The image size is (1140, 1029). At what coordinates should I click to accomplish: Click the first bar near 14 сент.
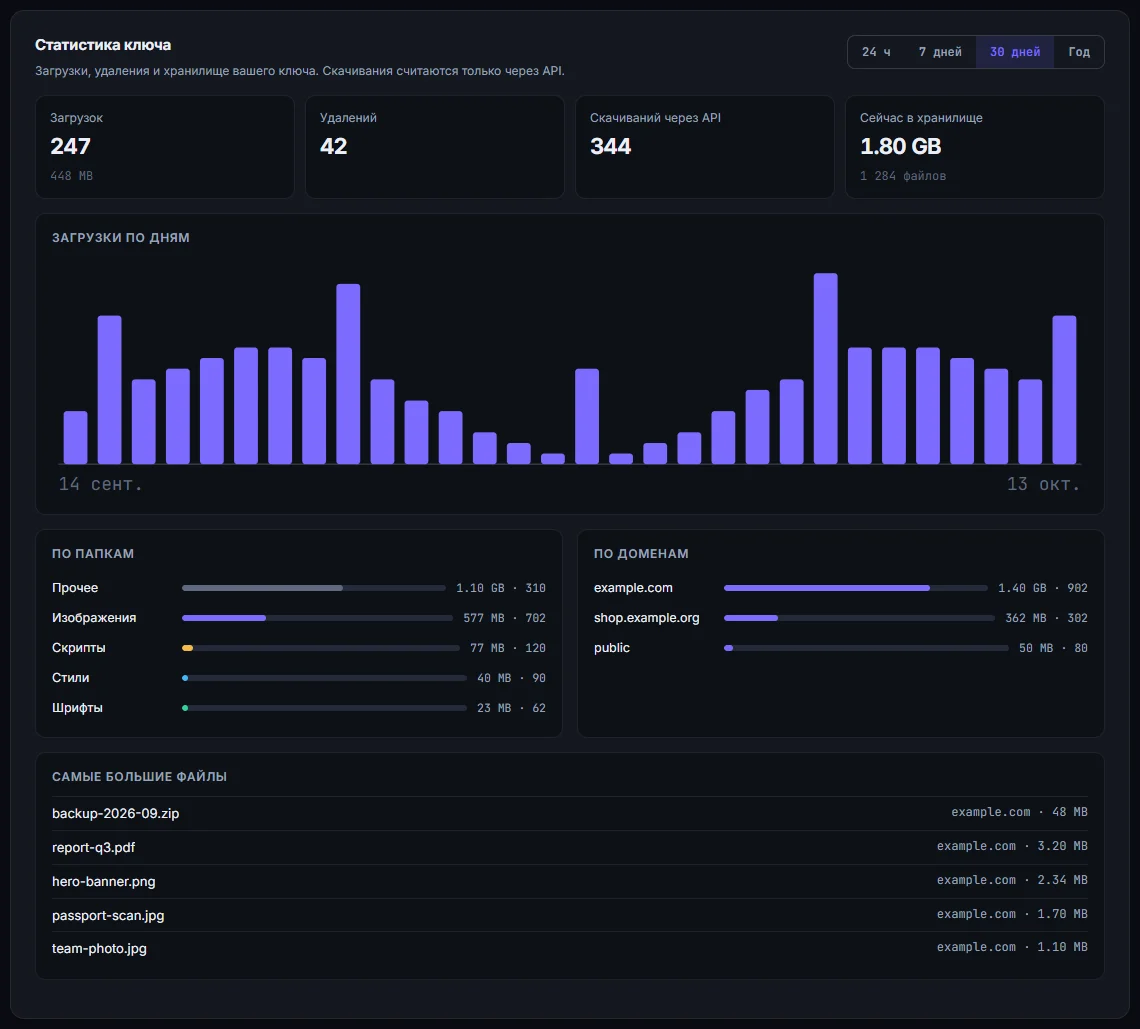coord(76,438)
